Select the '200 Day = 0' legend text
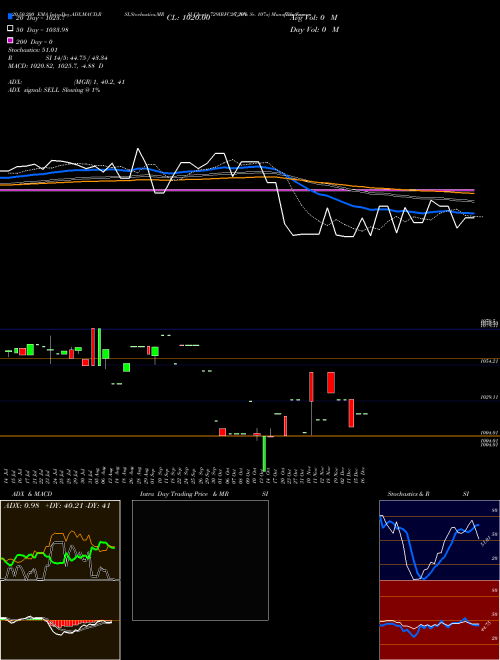Viewport: 500px width, 660px height. click(34, 42)
